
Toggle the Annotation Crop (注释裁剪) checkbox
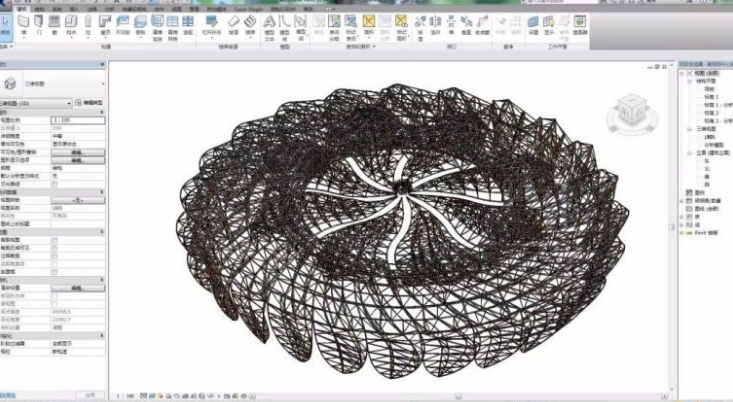[x=54, y=256]
